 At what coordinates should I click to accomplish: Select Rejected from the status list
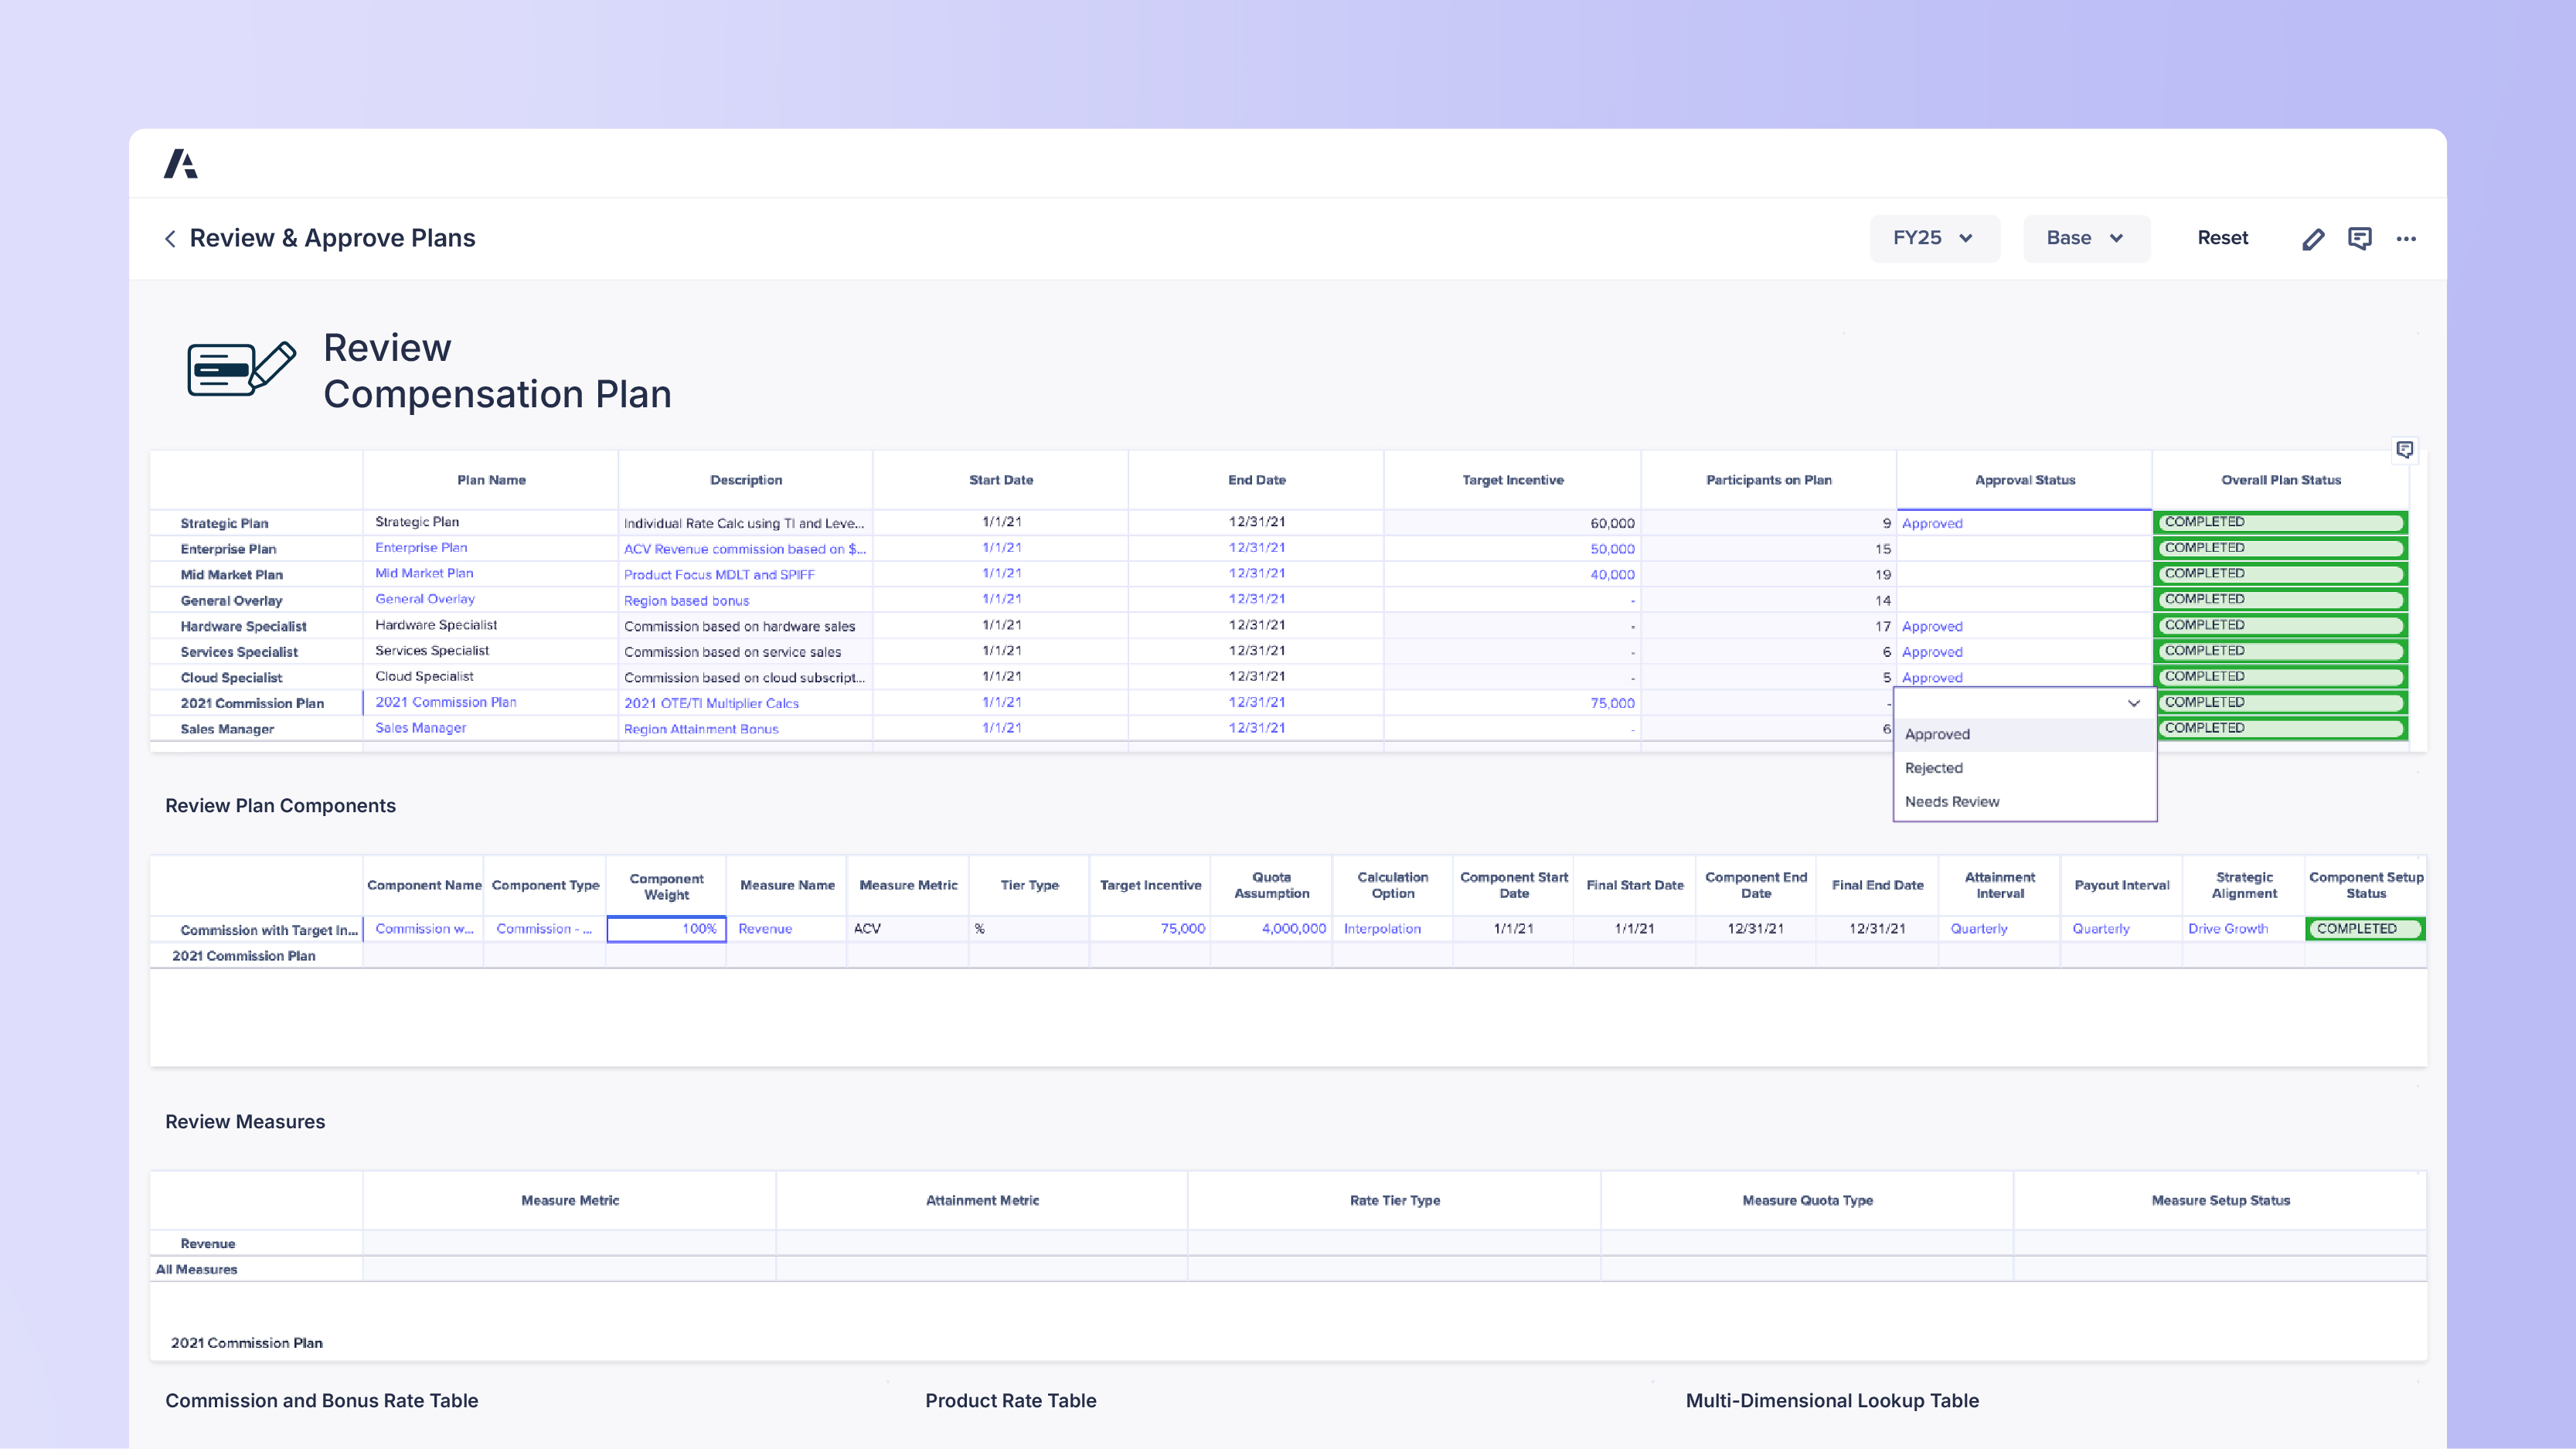click(x=1933, y=768)
